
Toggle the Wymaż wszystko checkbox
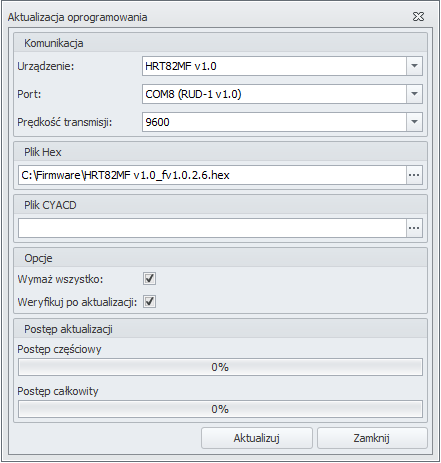[149, 278]
